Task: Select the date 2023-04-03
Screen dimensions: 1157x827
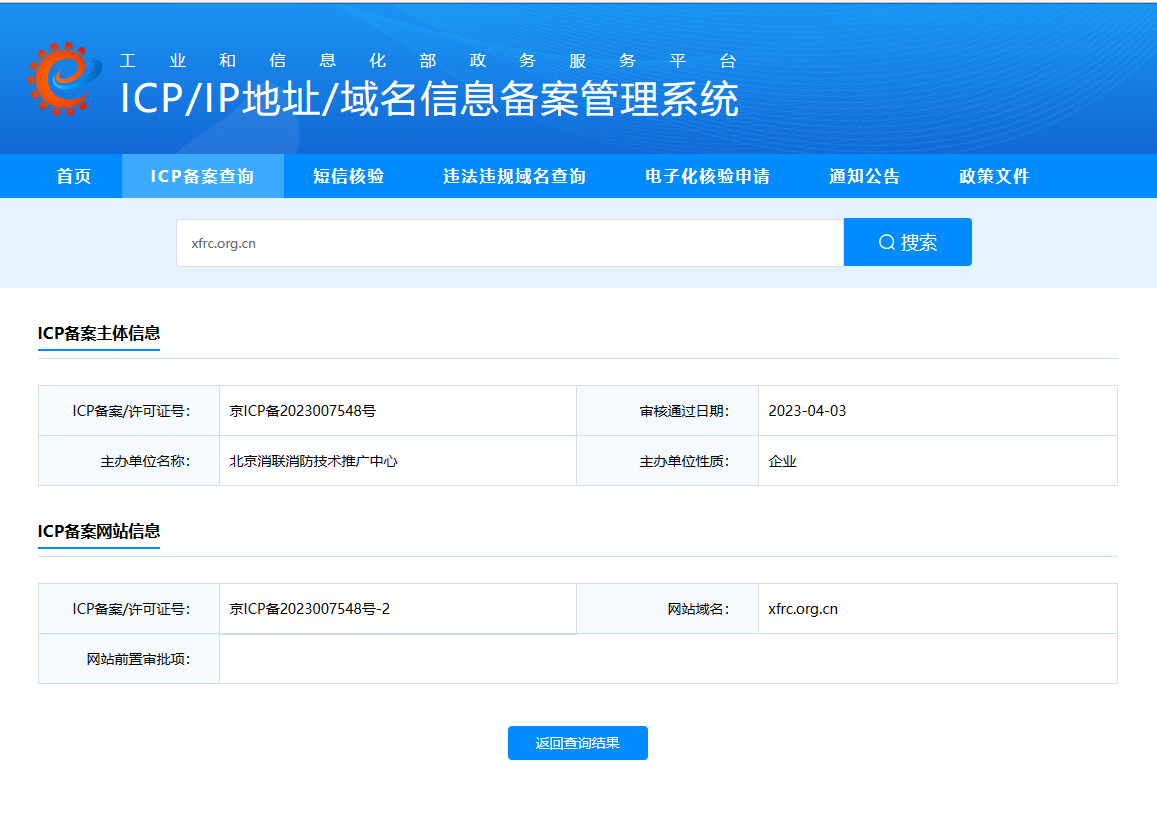Action: [x=807, y=411]
